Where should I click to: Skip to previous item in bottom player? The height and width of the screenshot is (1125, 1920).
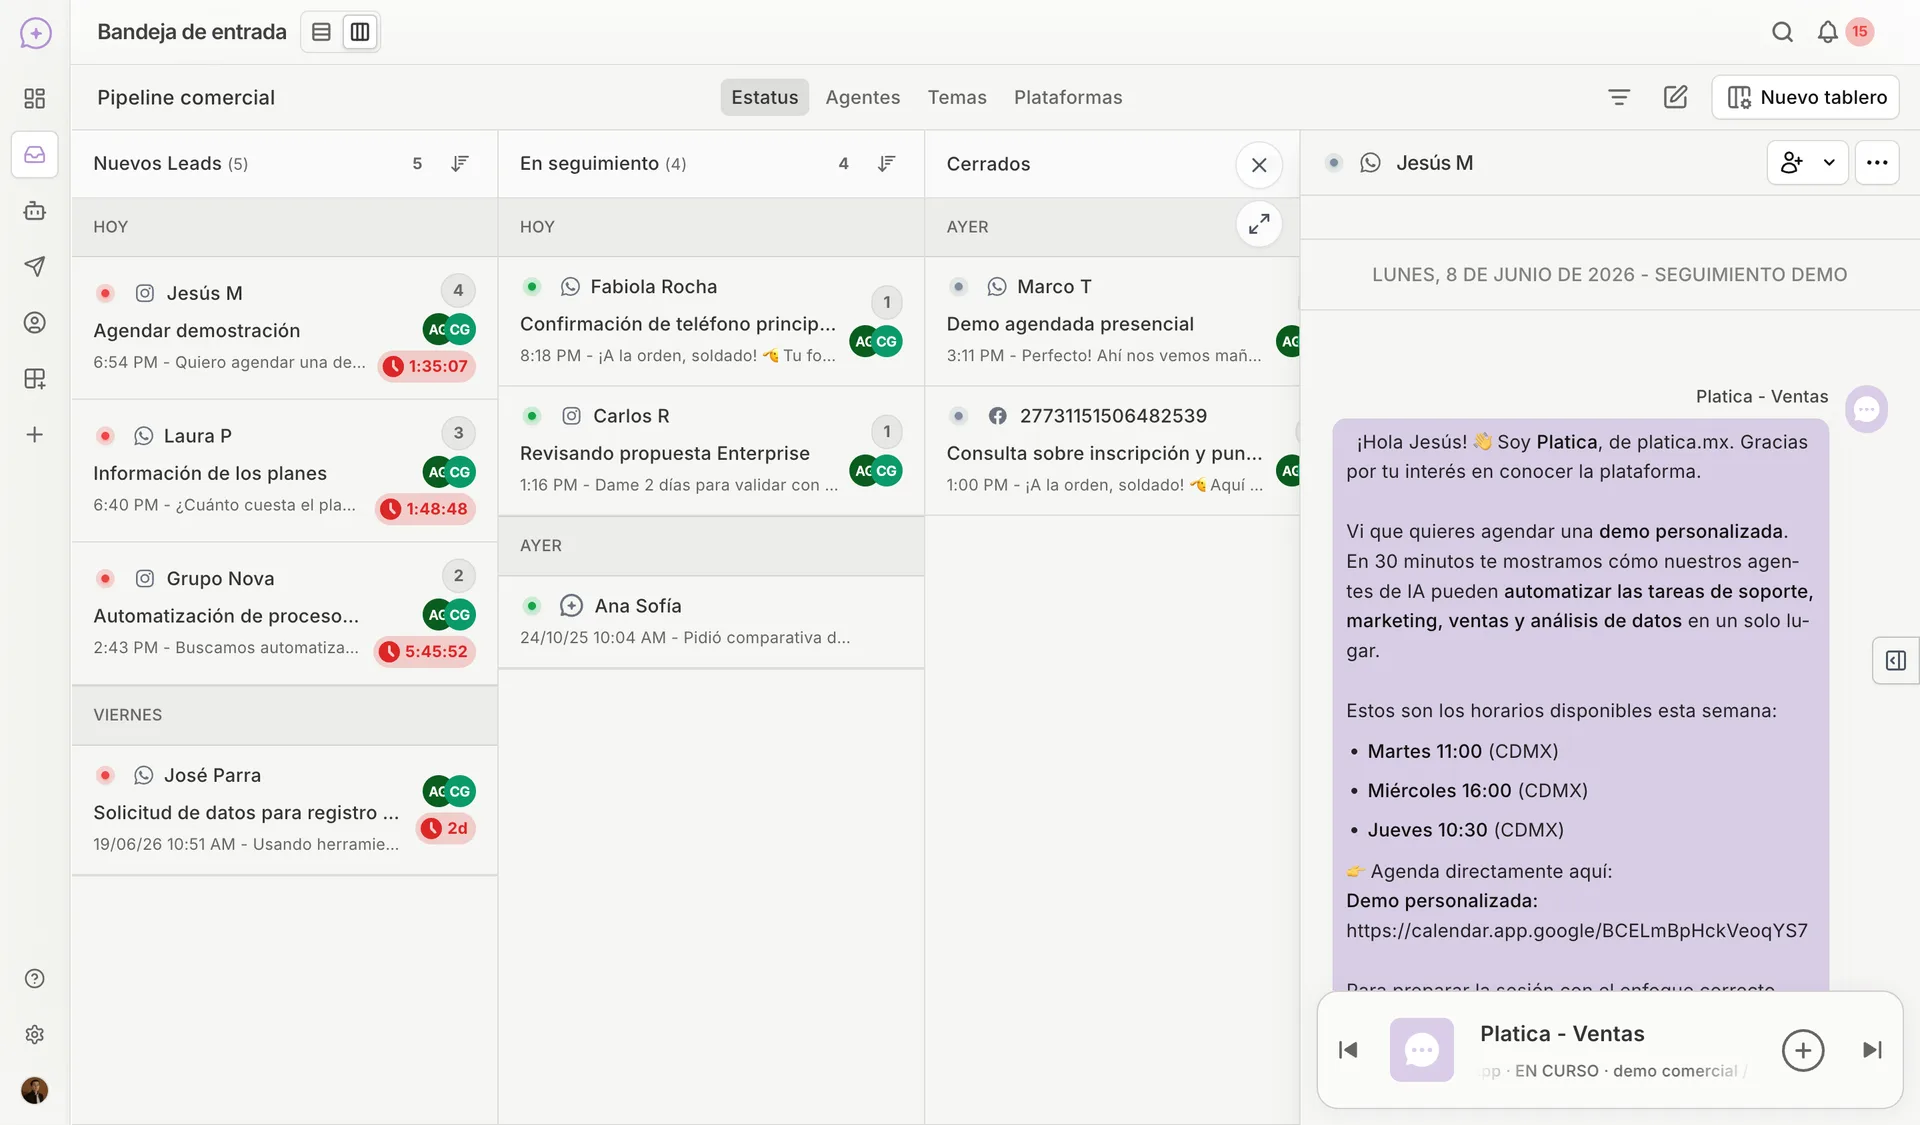click(1348, 1049)
